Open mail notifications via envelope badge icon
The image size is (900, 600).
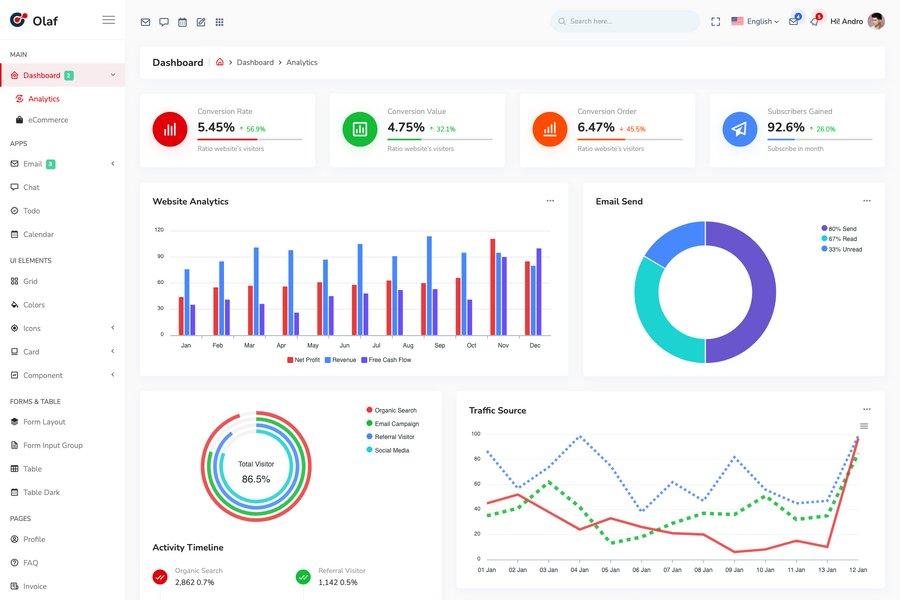click(792, 19)
